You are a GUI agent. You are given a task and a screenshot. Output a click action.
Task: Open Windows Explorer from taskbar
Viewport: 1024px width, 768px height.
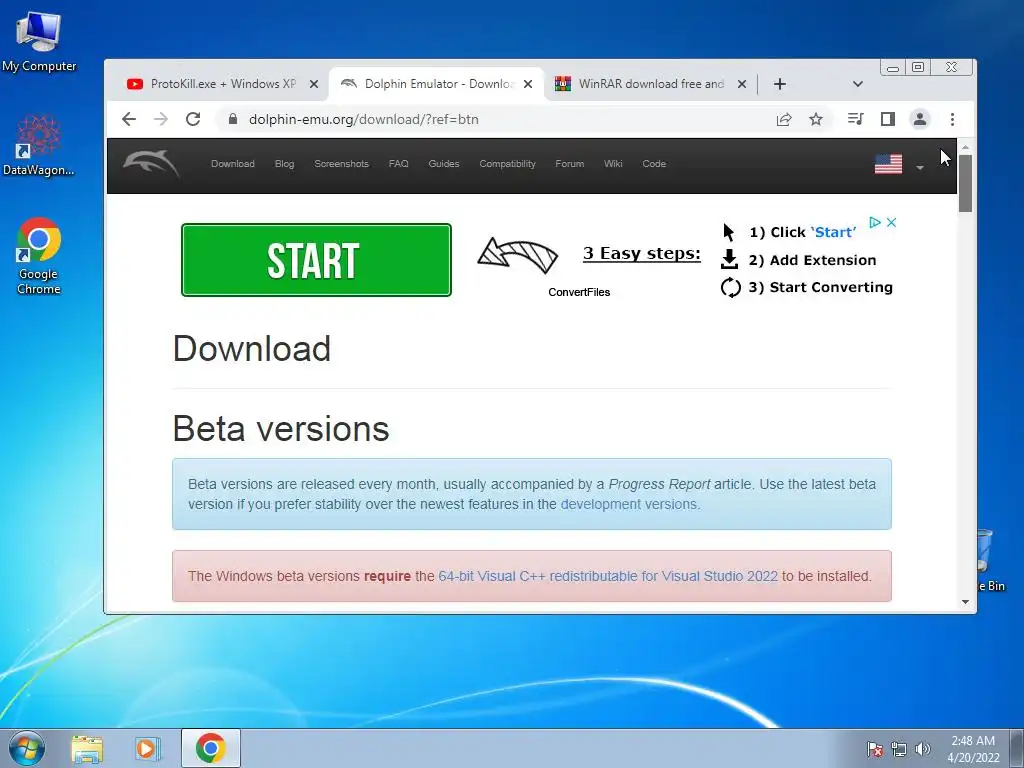click(x=87, y=748)
